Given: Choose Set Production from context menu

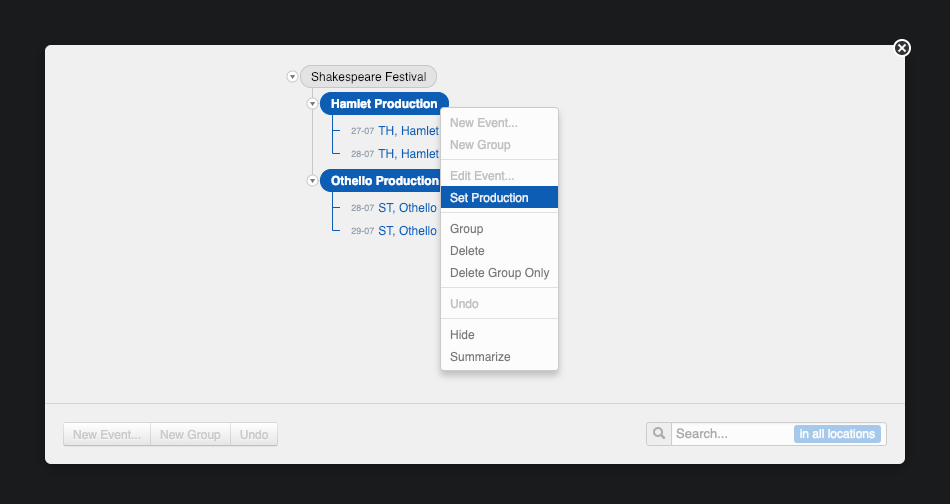Looking at the screenshot, I should tap(489, 198).
